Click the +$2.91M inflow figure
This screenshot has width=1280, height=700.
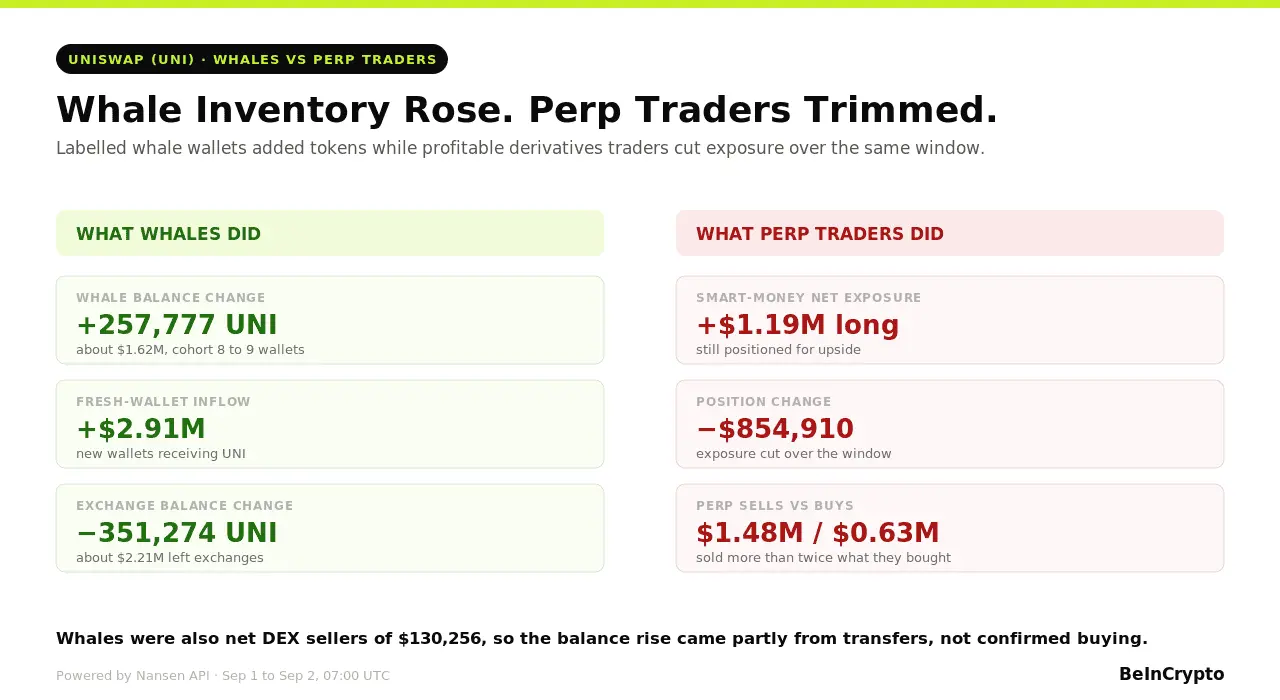141,429
